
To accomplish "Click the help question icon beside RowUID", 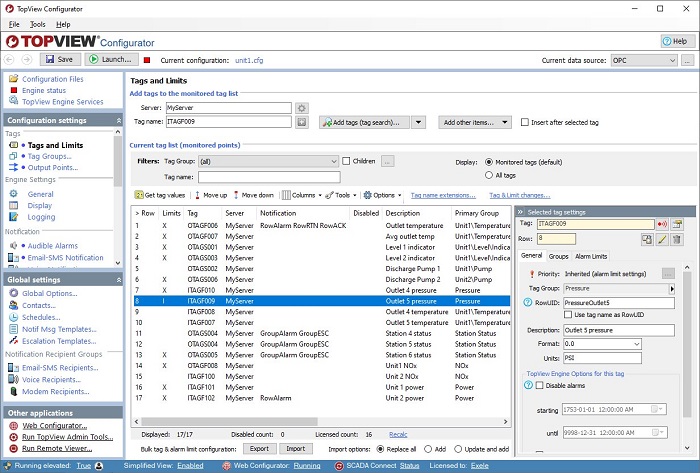I will [x=528, y=303].
